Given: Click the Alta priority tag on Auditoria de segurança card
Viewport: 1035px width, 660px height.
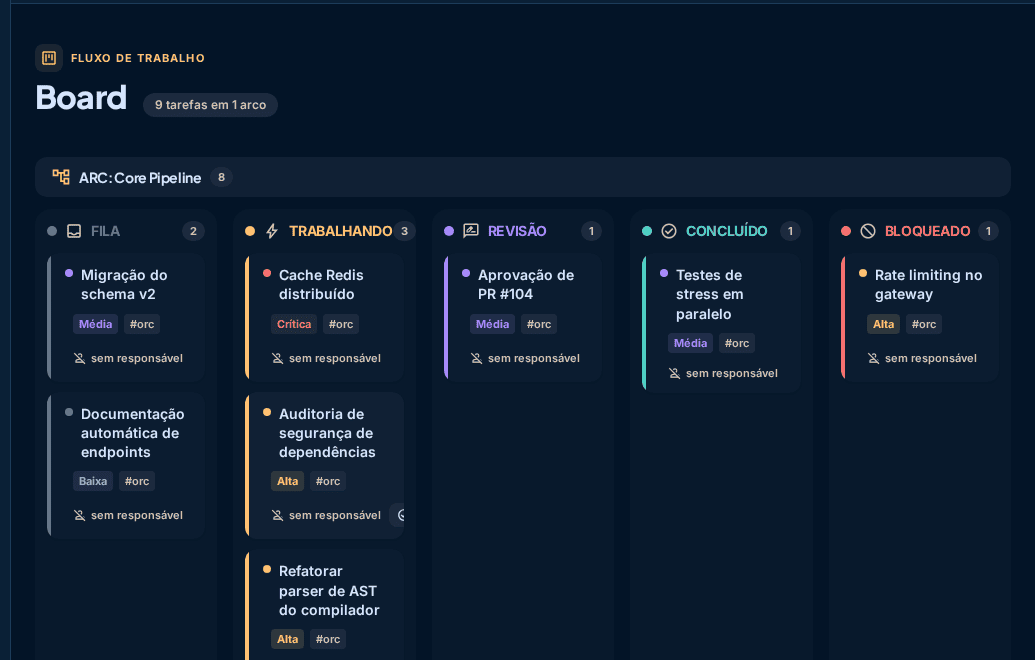Looking at the screenshot, I should (287, 481).
